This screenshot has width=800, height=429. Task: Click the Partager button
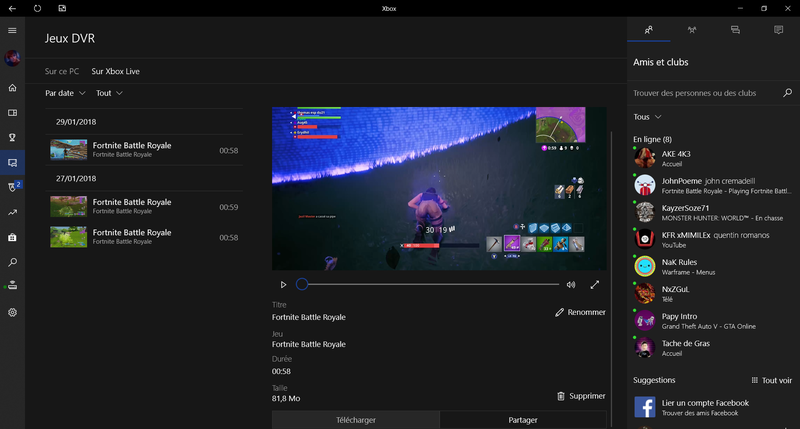tap(523, 420)
